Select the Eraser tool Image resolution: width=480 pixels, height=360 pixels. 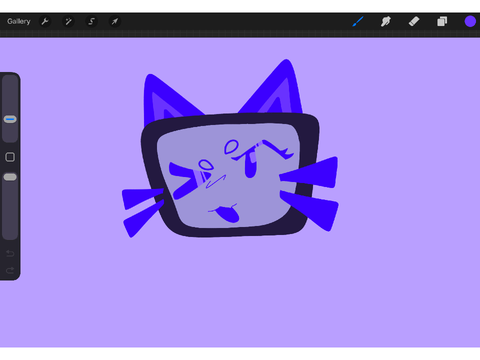pyautogui.click(x=414, y=22)
